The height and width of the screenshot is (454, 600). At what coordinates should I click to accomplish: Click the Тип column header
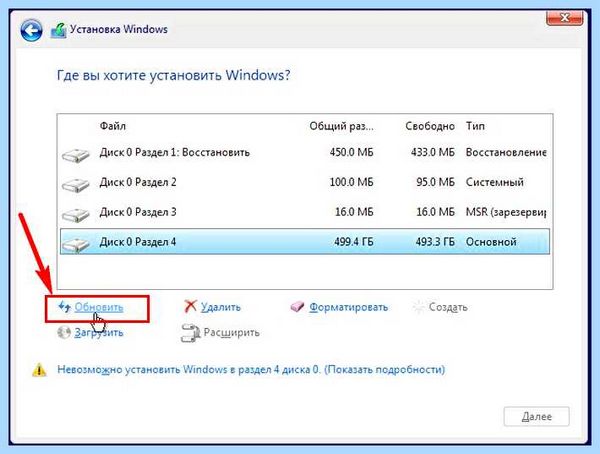[475, 126]
